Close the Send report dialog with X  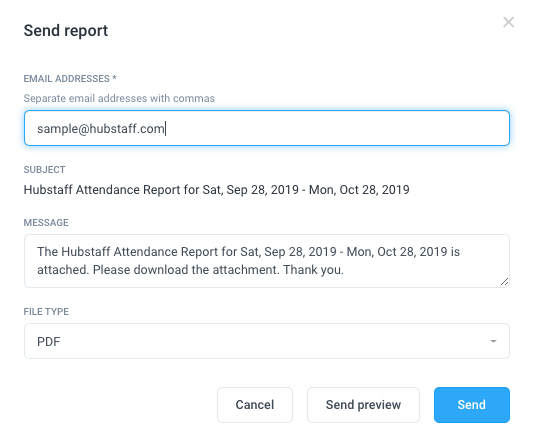pos(508,22)
